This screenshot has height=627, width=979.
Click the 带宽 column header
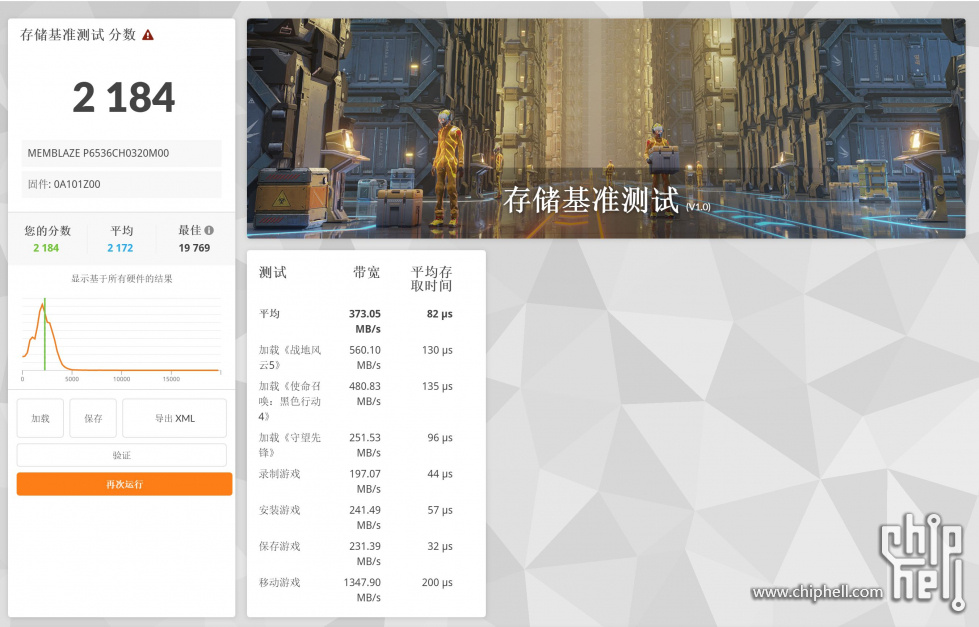coord(367,272)
